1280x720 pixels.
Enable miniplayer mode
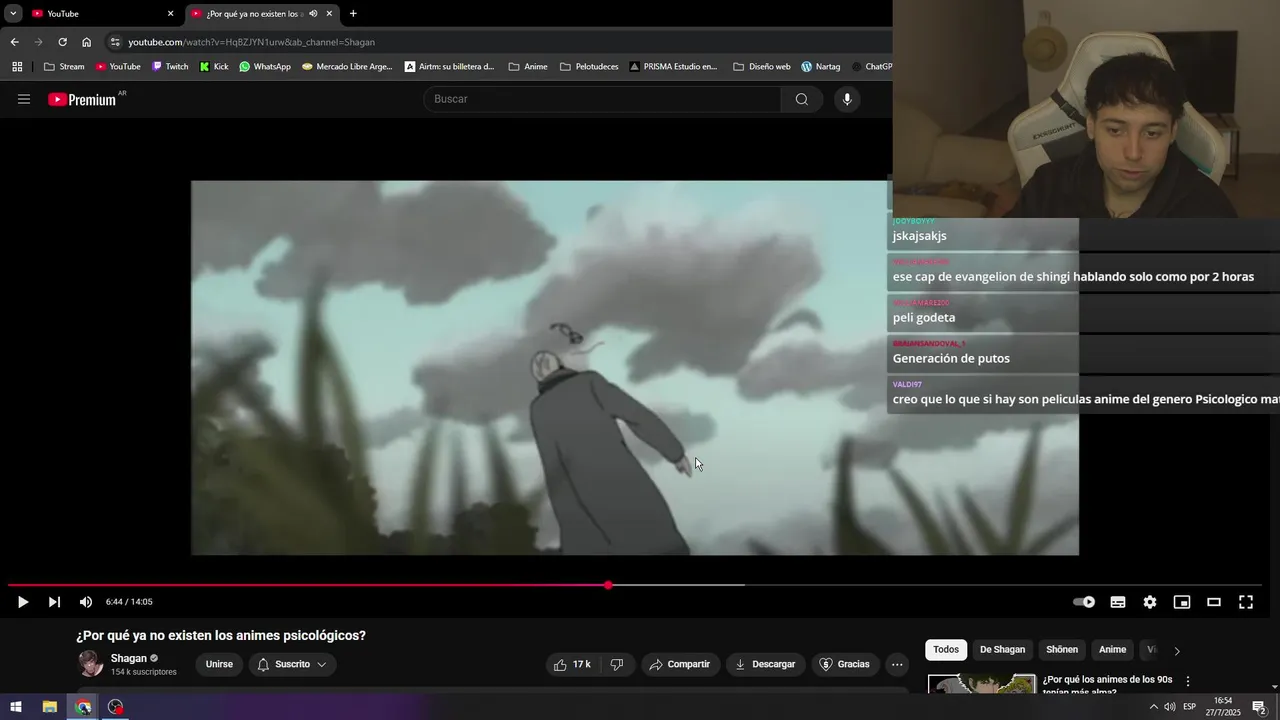tap(1182, 602)
